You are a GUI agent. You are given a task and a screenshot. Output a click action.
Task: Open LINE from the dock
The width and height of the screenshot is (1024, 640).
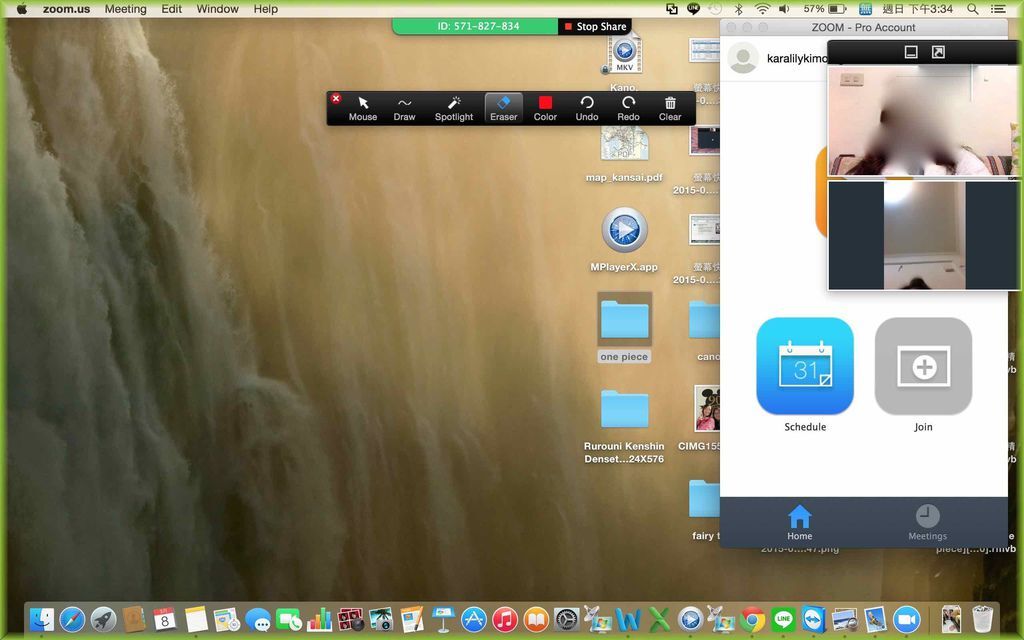[x=783, y=619]
